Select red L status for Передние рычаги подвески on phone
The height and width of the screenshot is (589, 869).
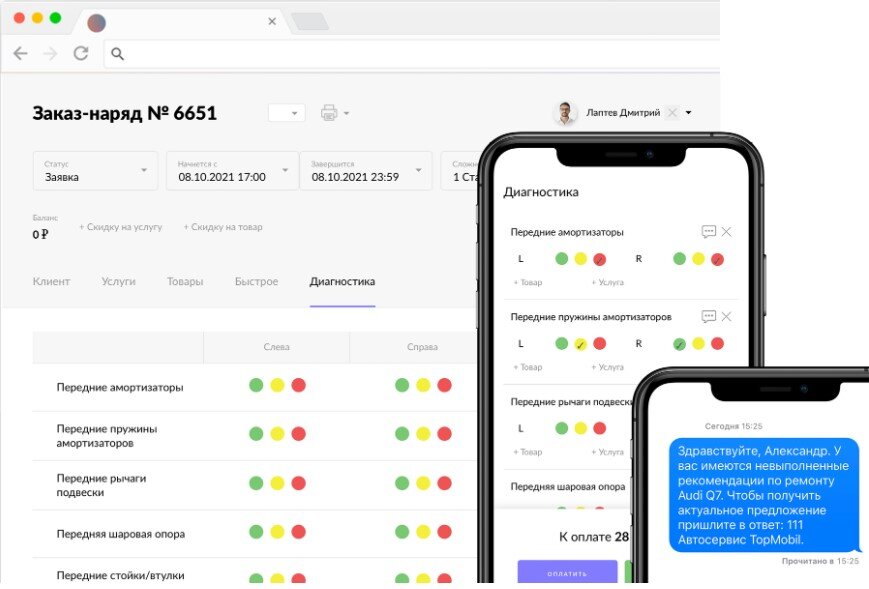click(x=599, y=428)
